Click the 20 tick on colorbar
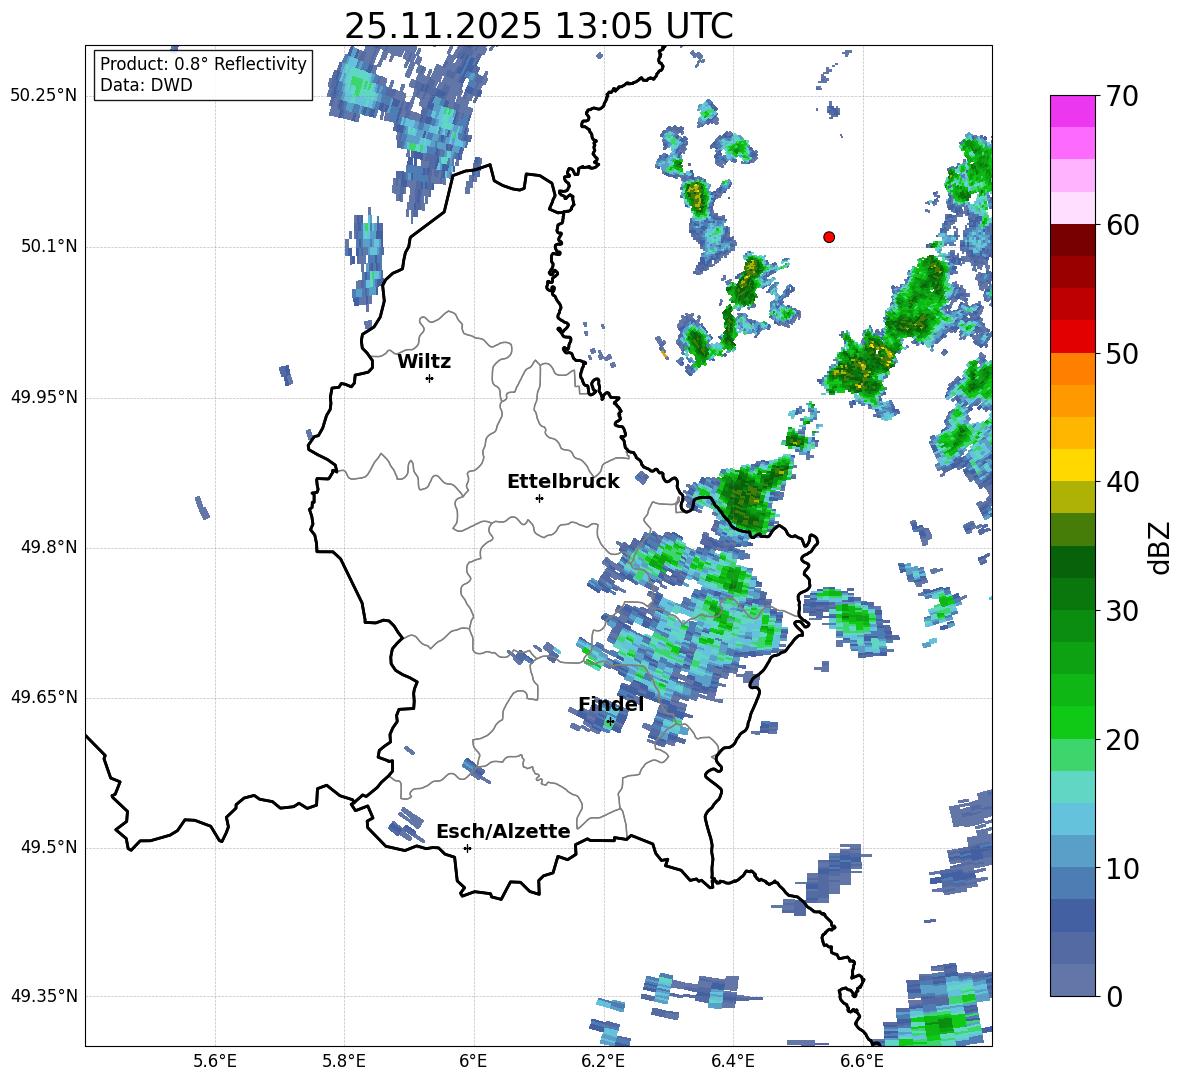This screenshot has width=1184, height=1081. point(1122,739)
